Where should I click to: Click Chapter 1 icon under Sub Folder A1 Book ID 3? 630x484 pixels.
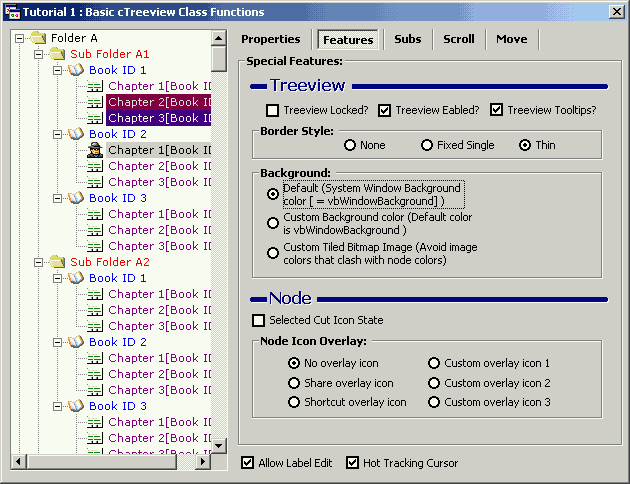click(x=95, y=214)
